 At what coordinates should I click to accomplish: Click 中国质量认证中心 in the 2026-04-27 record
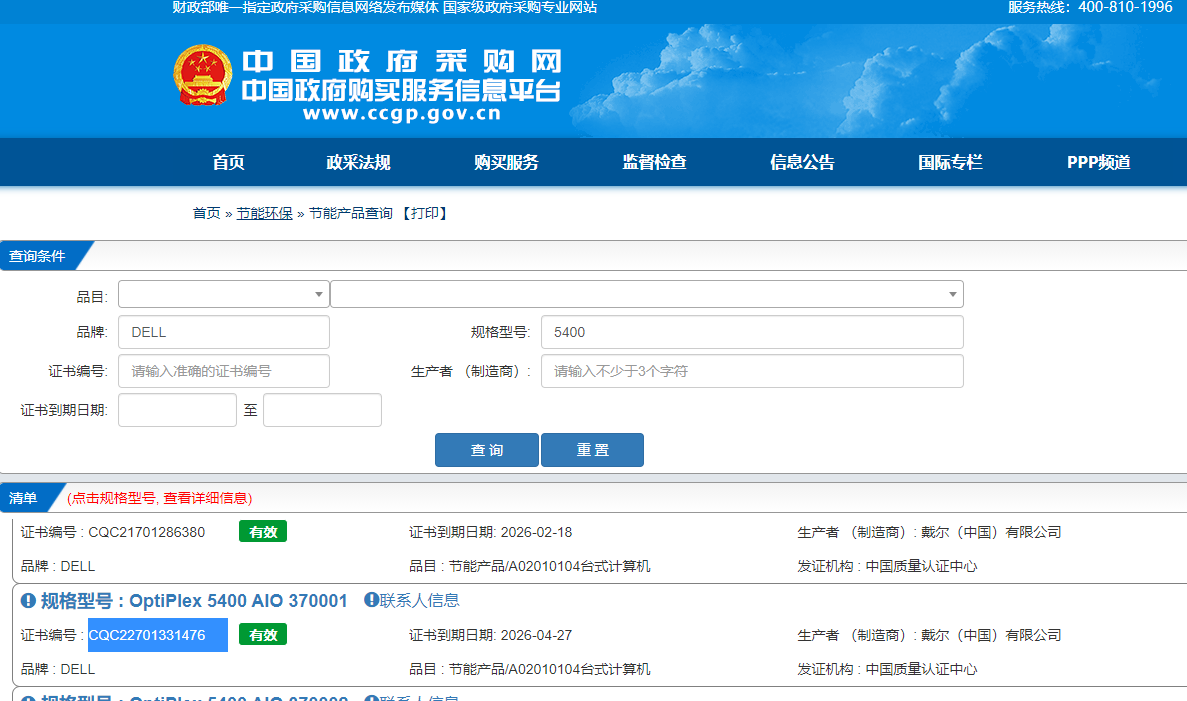(x=921, y=669)
